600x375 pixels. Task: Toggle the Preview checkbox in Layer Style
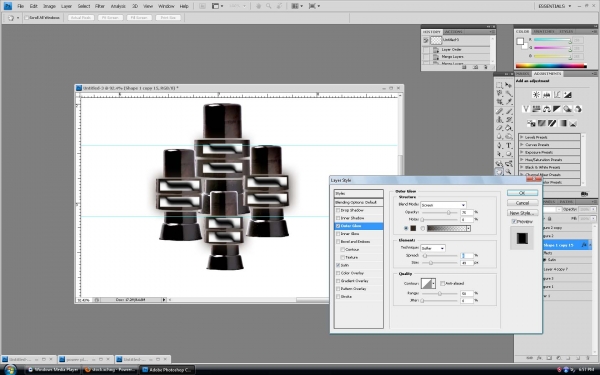pos(514,222)
